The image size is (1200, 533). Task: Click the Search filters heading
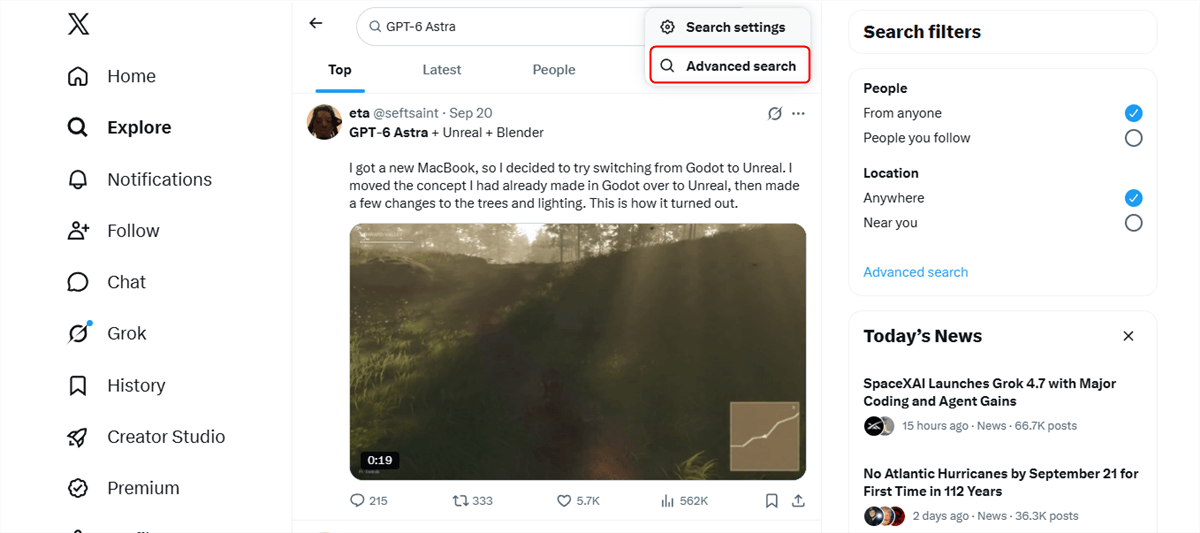(922, 32)
